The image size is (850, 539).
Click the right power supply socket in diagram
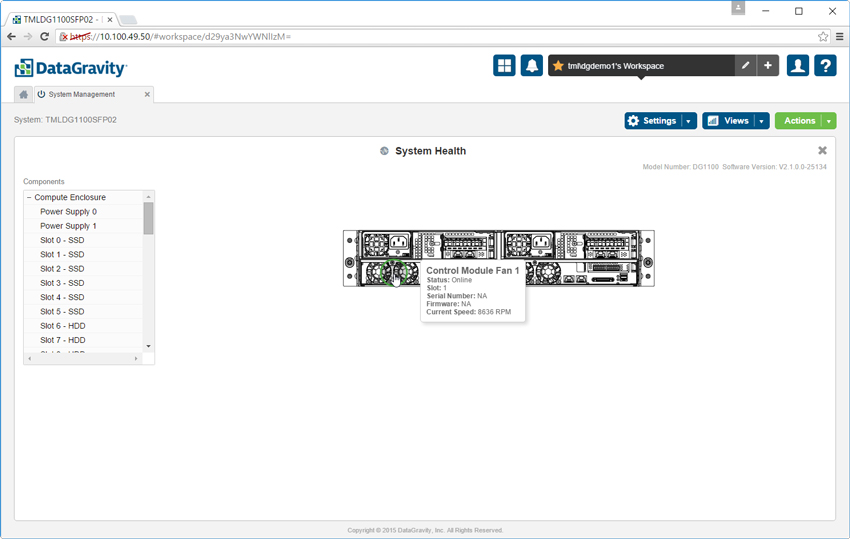542,242
